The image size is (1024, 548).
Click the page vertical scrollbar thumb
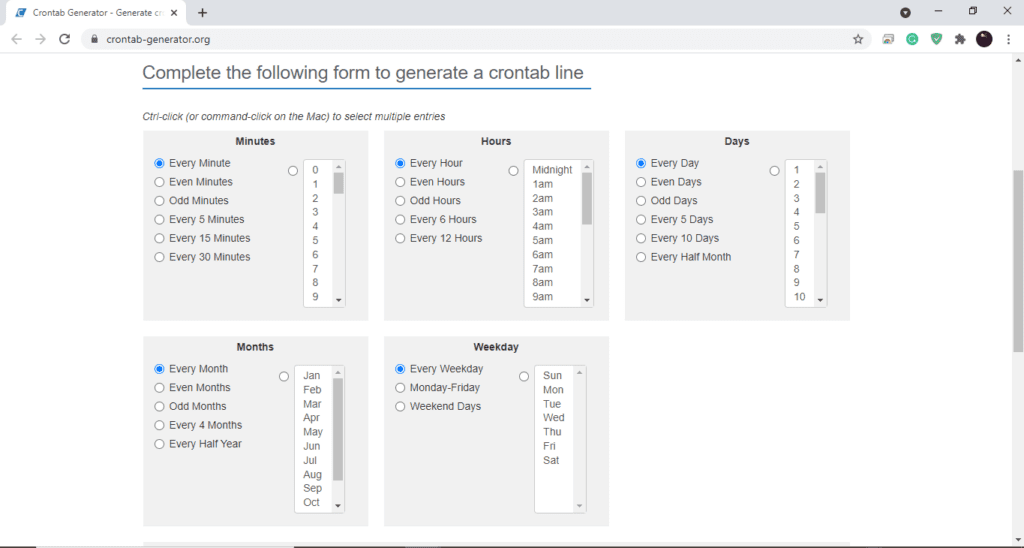click(1018, 261)
